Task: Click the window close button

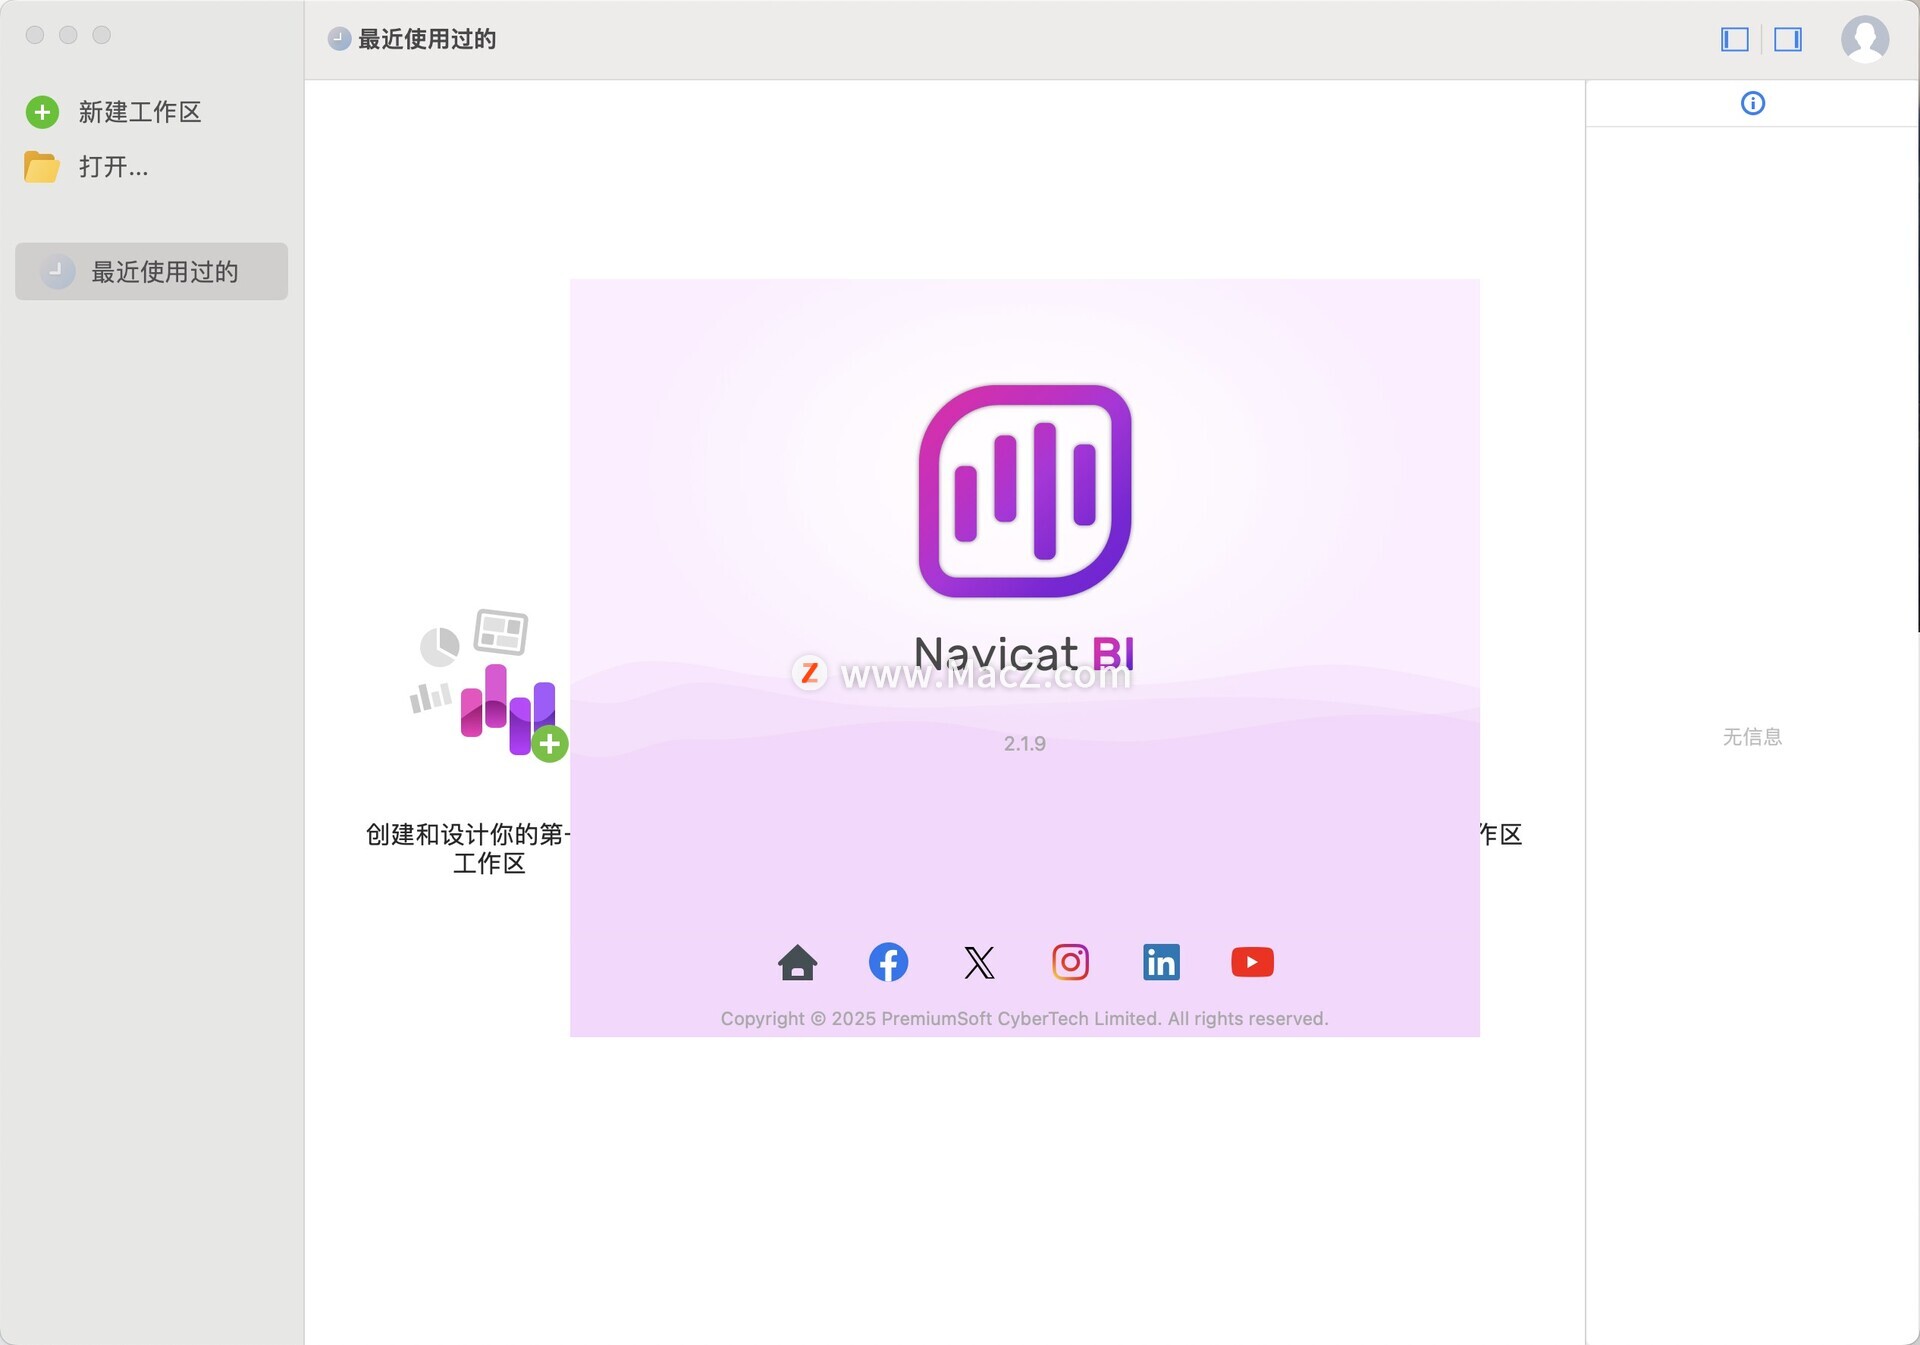Action: pyautogui.click(x=35, y=35)
